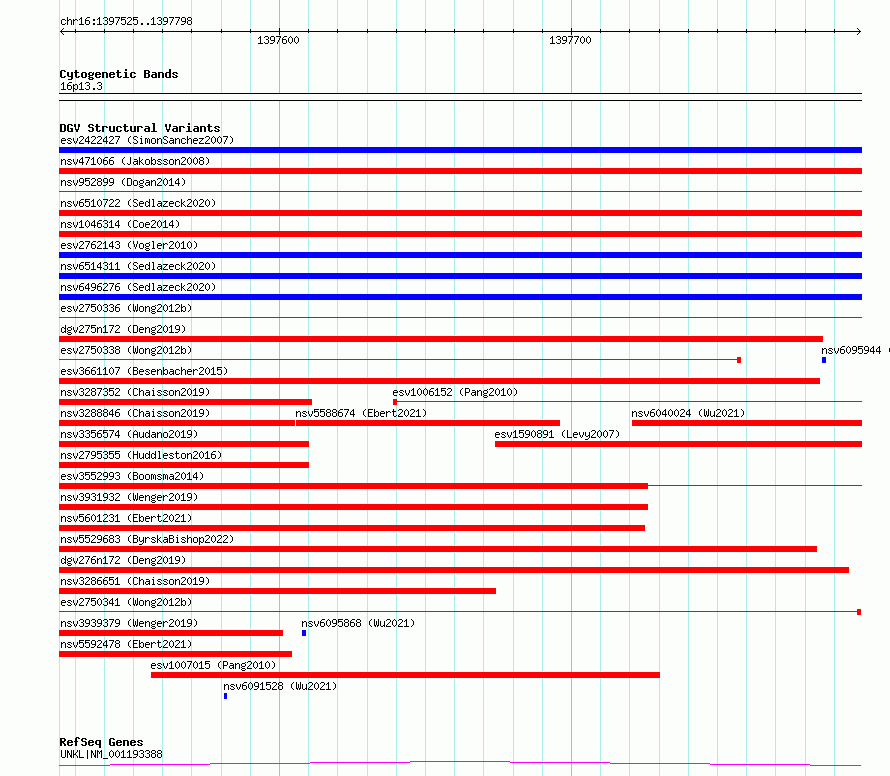Select nsv3286651 (Chaisson2019) label
890x776 pixels.
[135, 581]
